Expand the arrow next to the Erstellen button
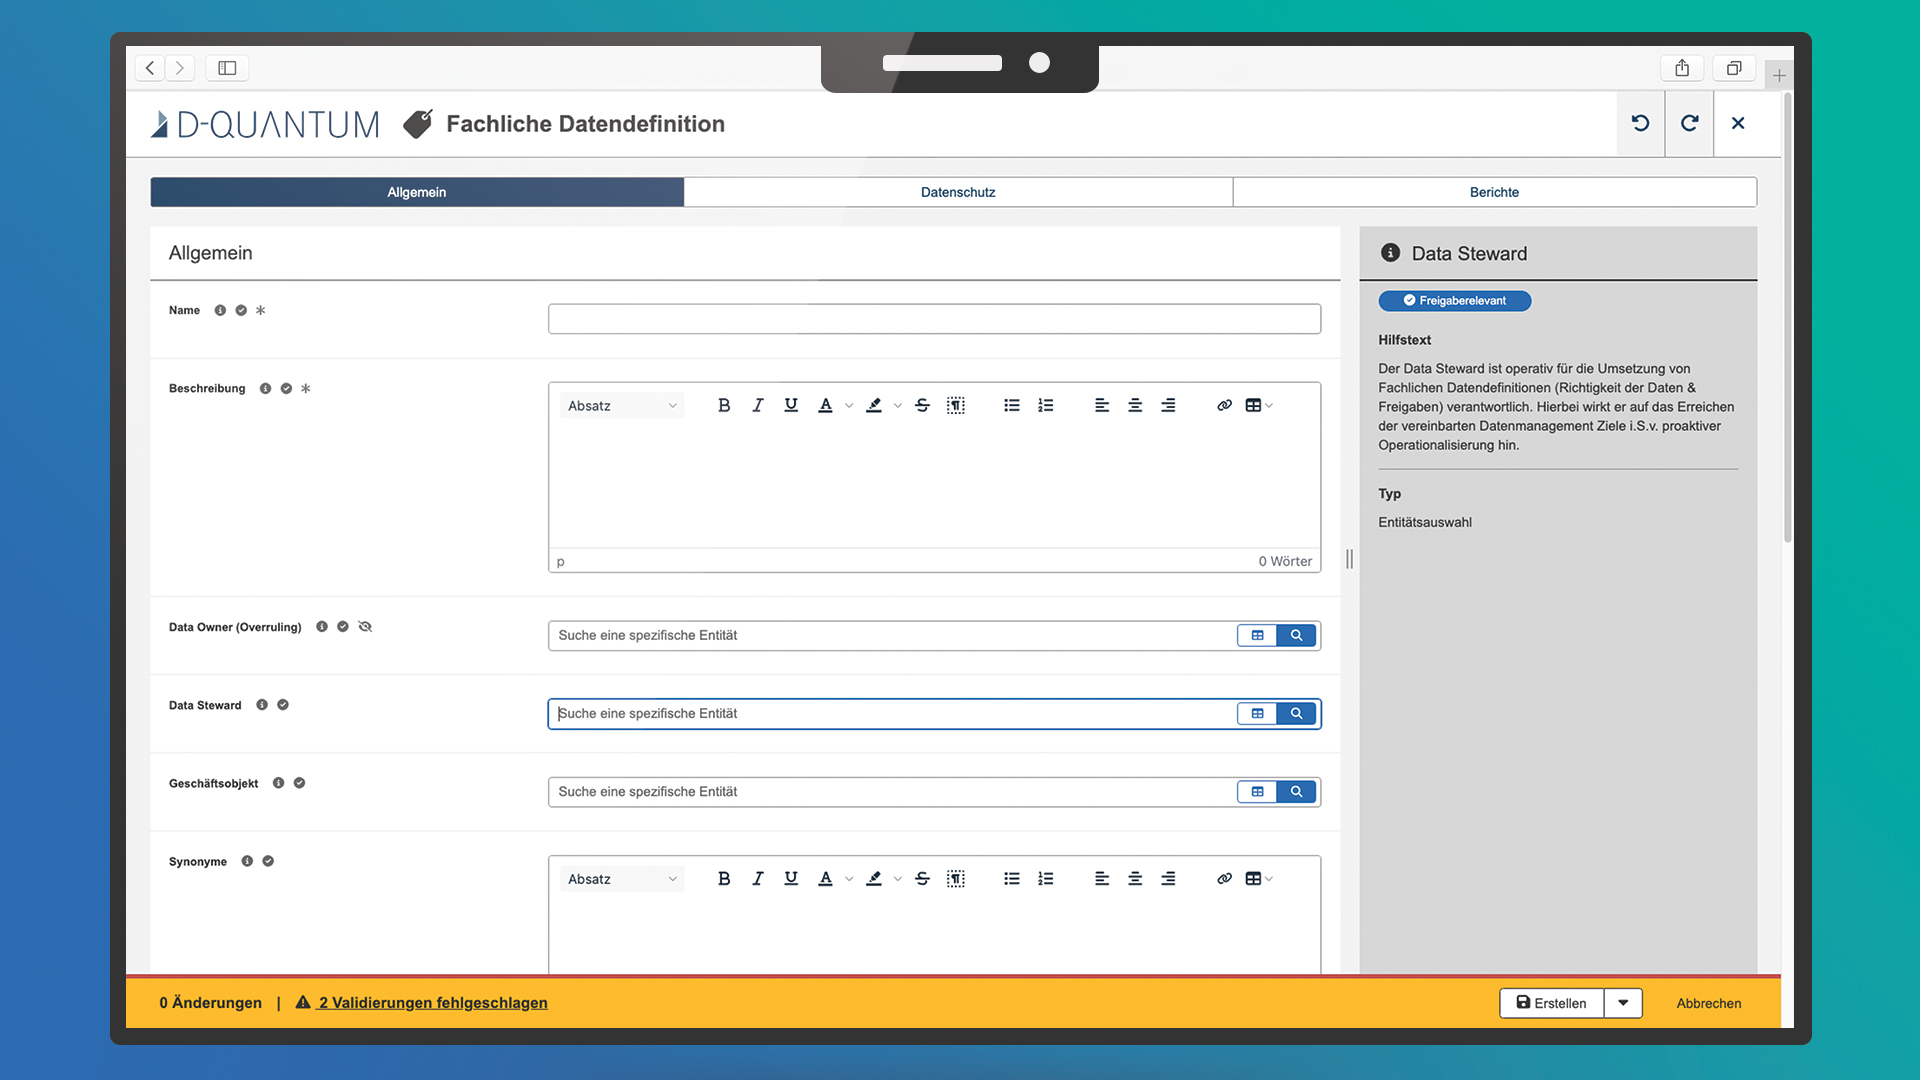The width and height of the screenshot is (1920, 1080). [1623, 1003]
